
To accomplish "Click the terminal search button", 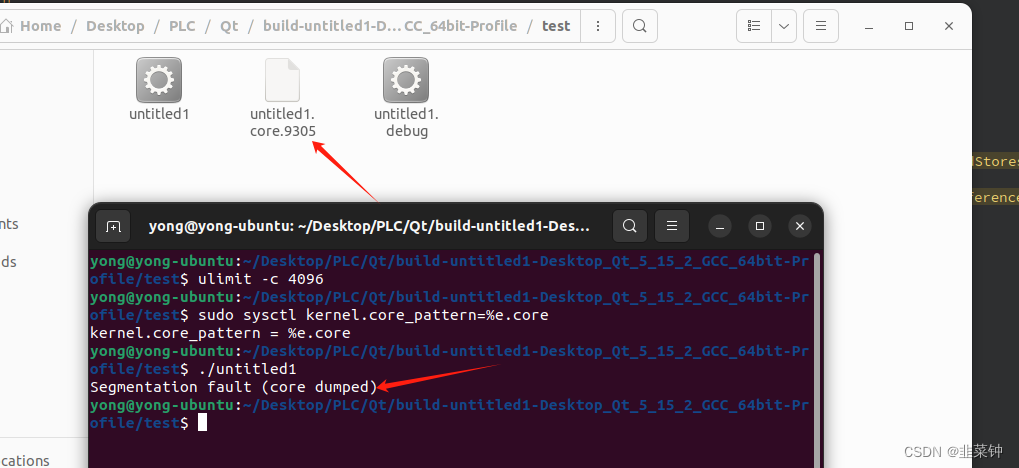I will pos(630,226).
